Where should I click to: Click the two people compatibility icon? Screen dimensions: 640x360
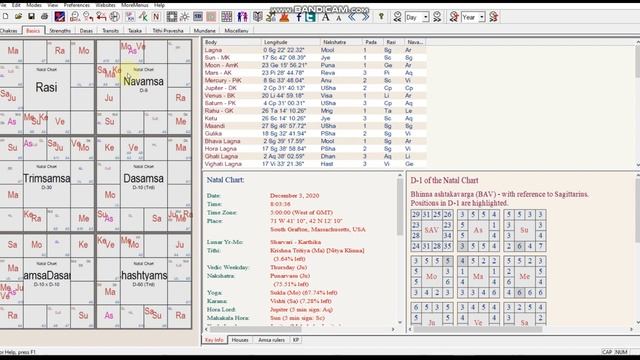point(242,17)
